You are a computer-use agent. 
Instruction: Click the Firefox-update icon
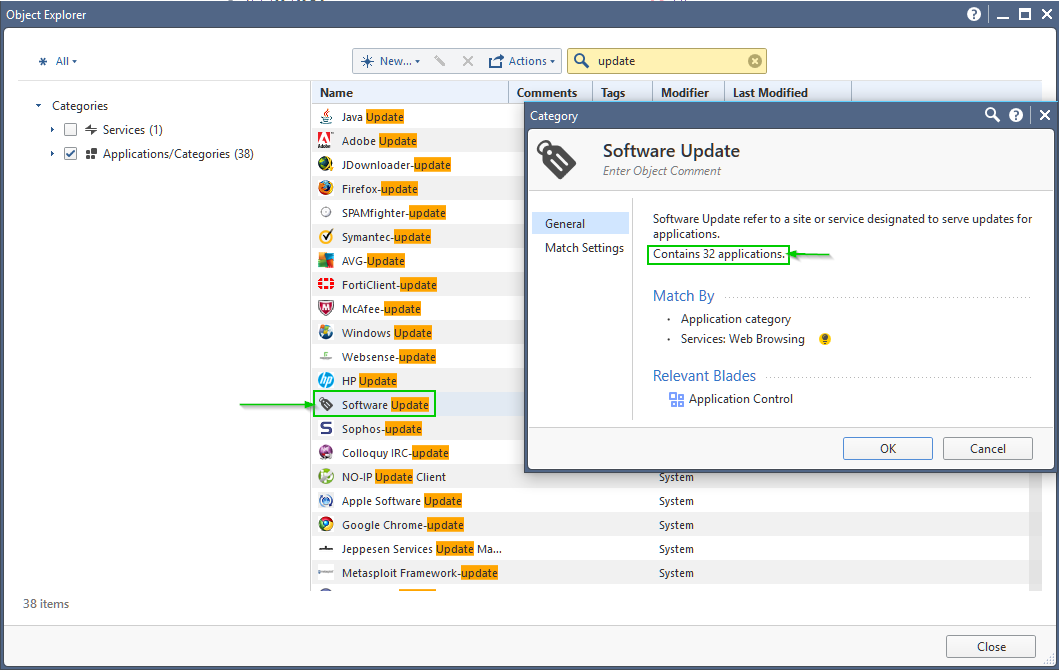pos(326,188)
